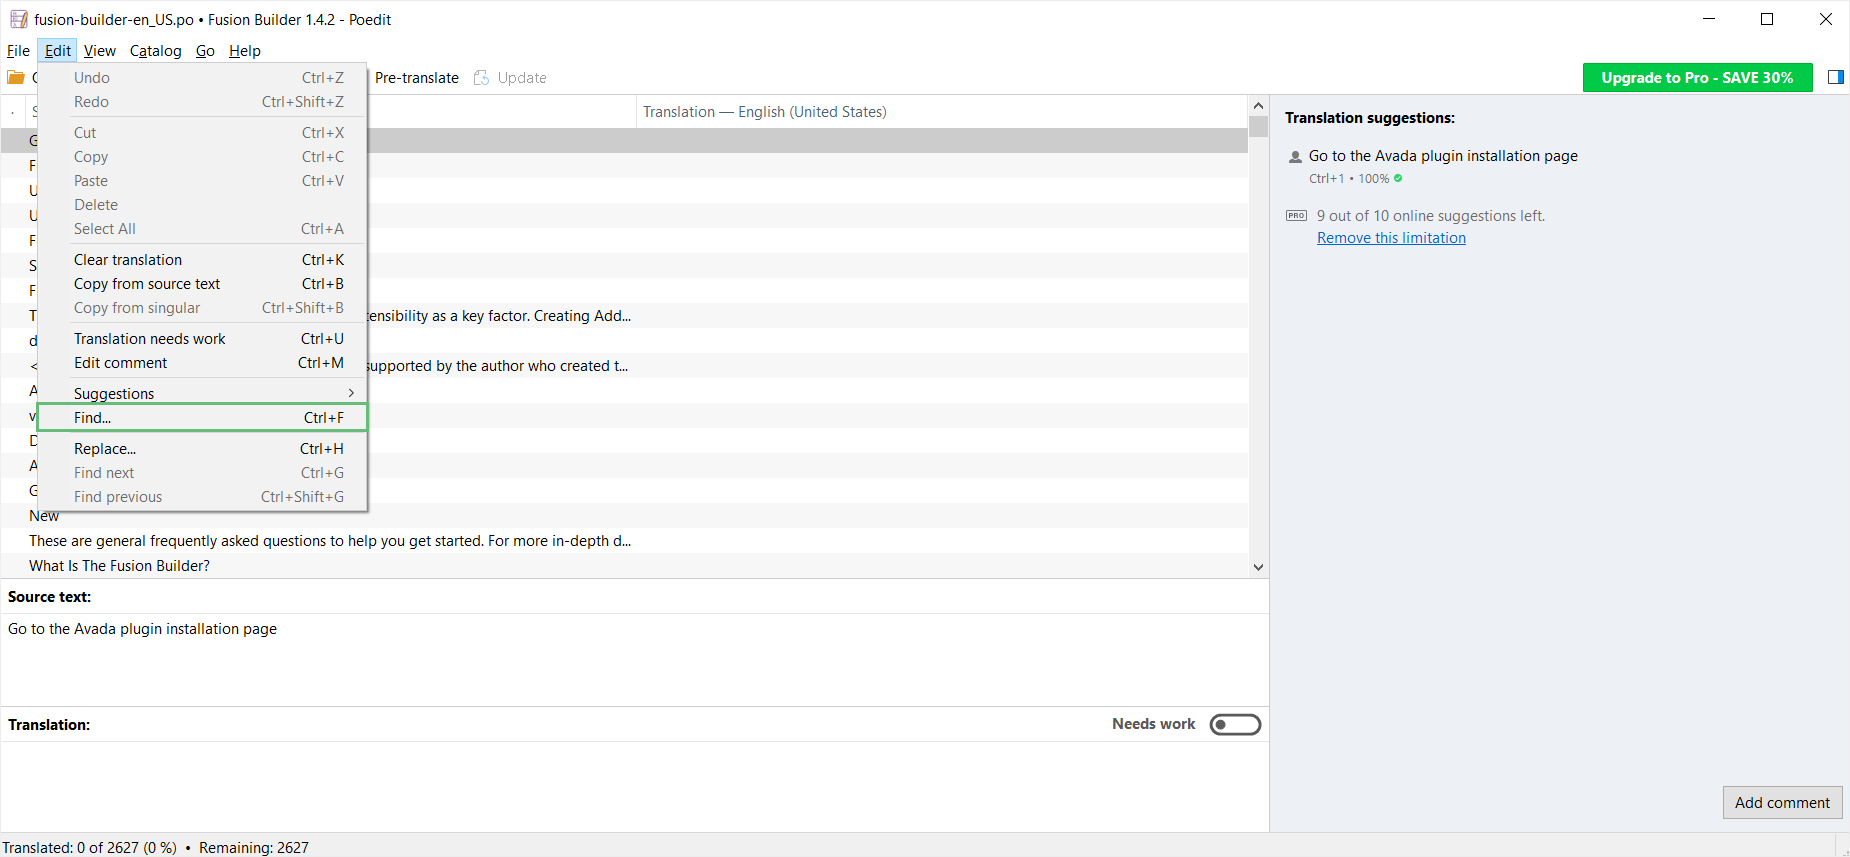The height and width of the screenshot is (857, 1850).
Task: Click the Pre-translate toolbar button
Action: [x=416, y=77]
